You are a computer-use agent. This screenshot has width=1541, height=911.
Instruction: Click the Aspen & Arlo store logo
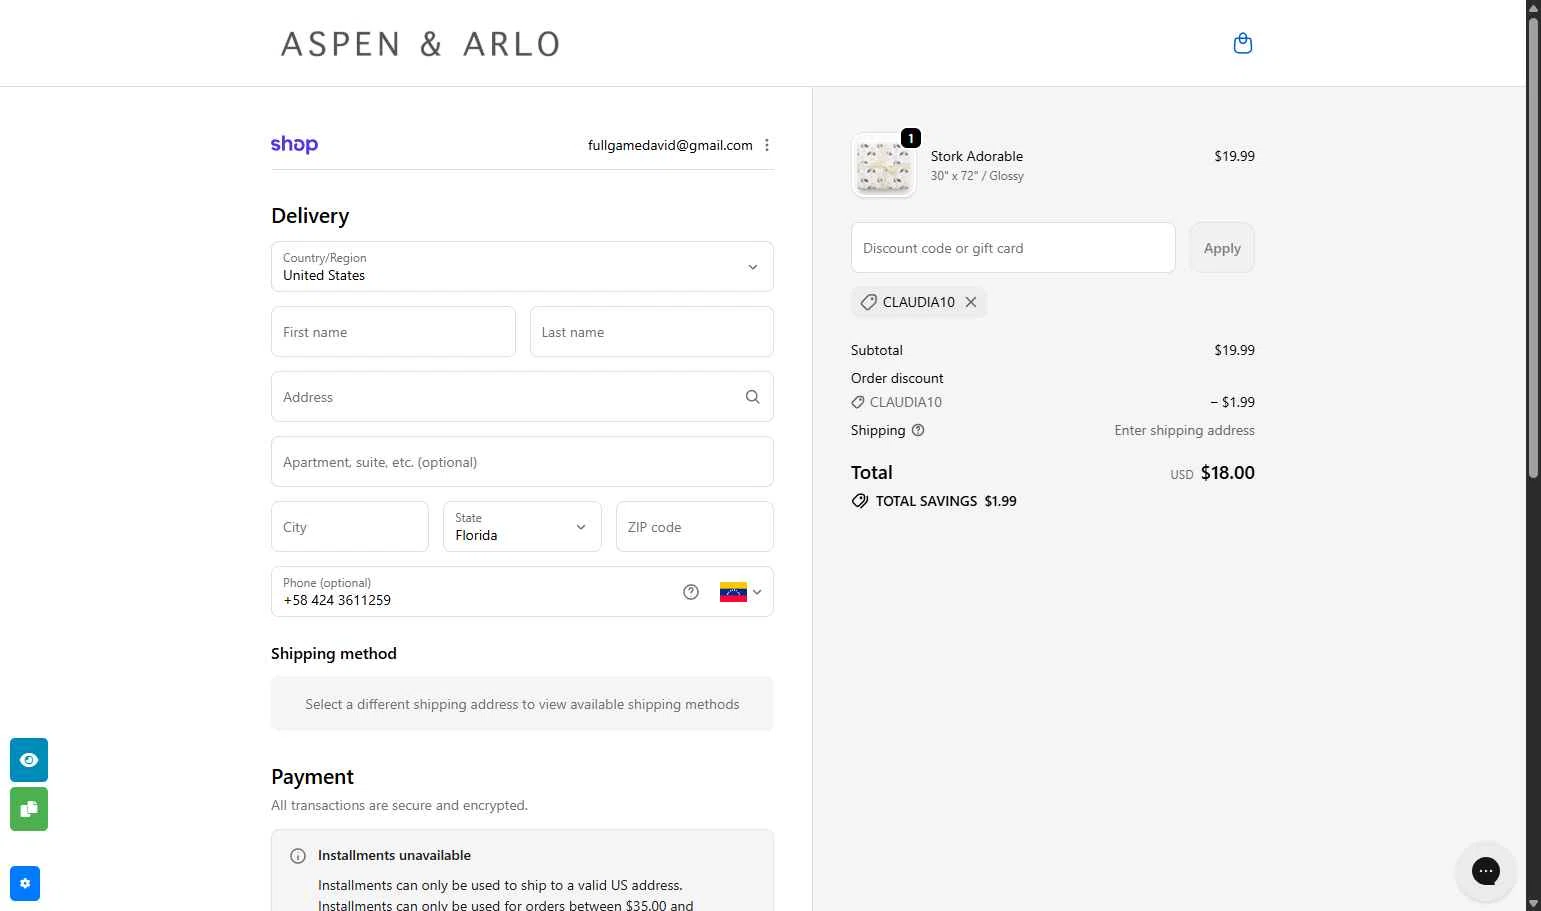click(x=420, y=44)
